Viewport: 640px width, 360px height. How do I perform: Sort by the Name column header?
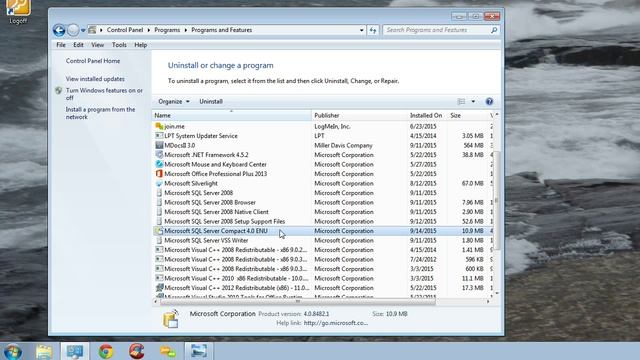[x=232, y=116]
